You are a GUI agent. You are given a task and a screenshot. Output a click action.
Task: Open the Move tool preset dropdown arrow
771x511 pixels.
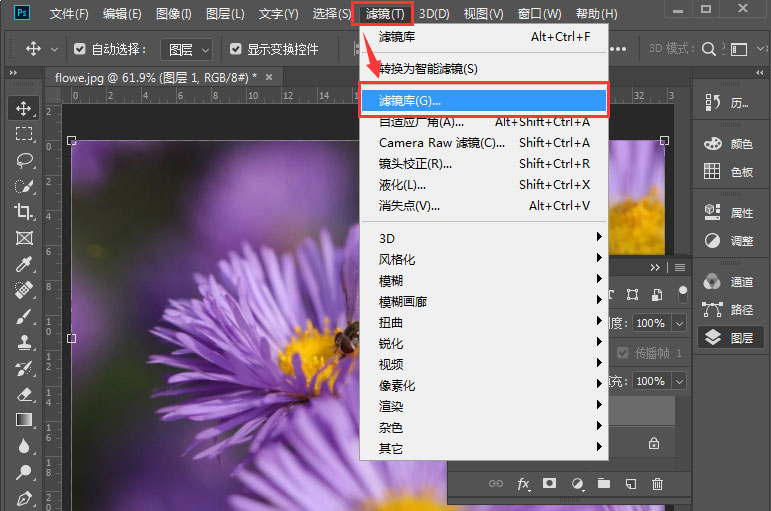click(54, 50)
